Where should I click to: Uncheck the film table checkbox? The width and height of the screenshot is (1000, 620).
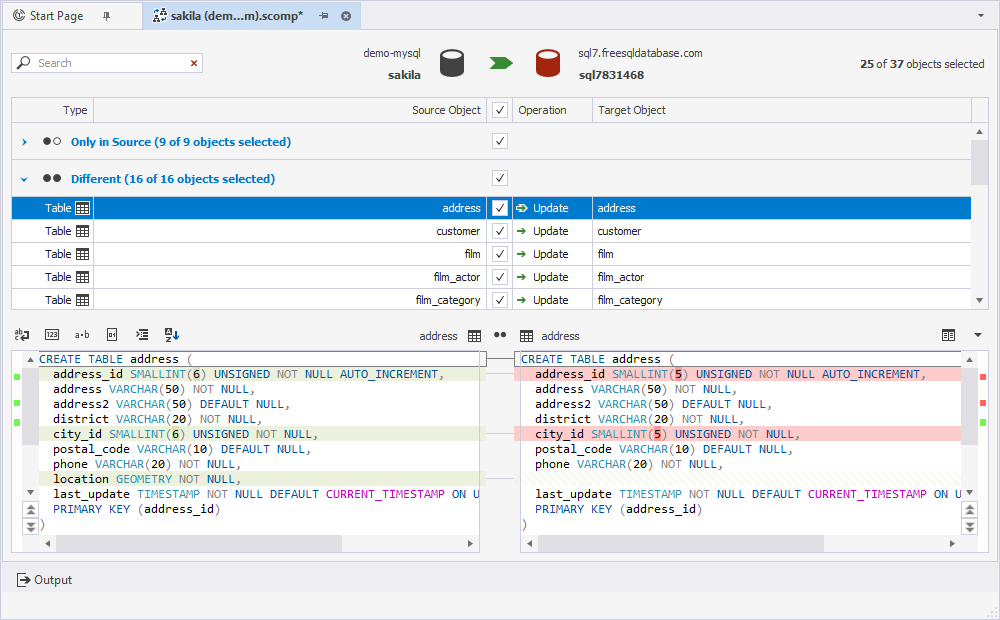click(500, 254)
